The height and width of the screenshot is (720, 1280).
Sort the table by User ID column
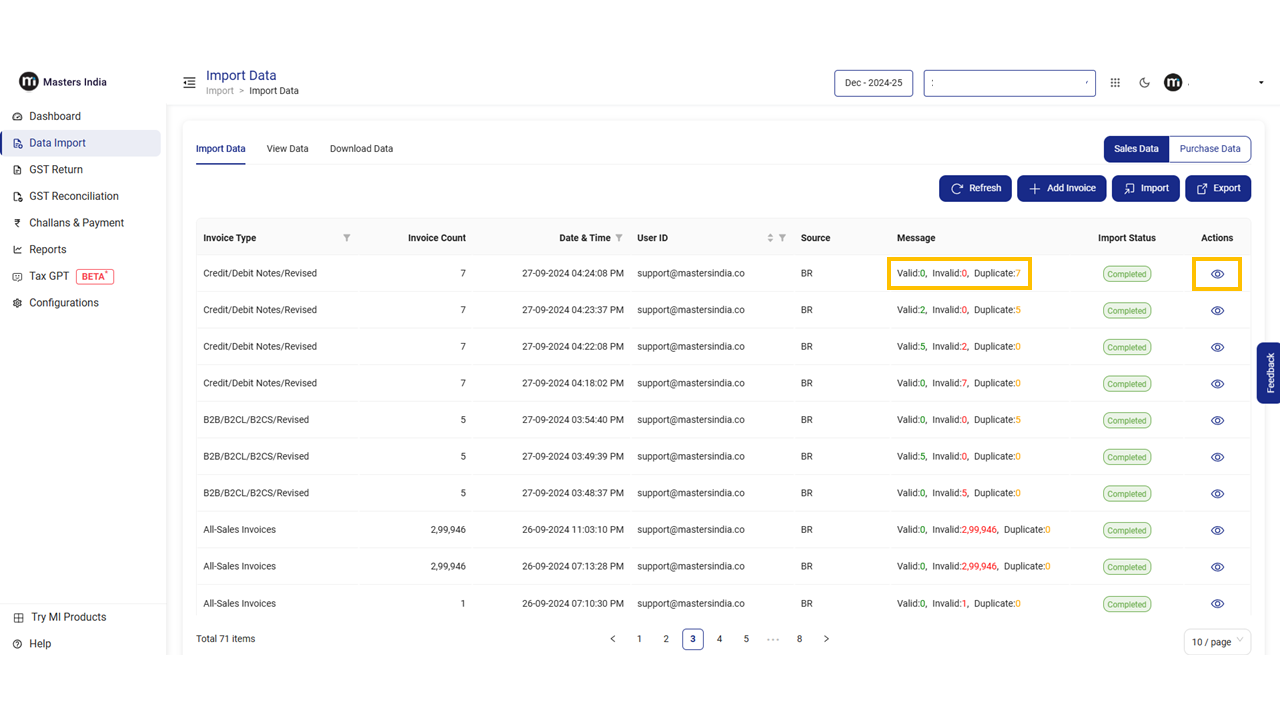coord(770,238)
